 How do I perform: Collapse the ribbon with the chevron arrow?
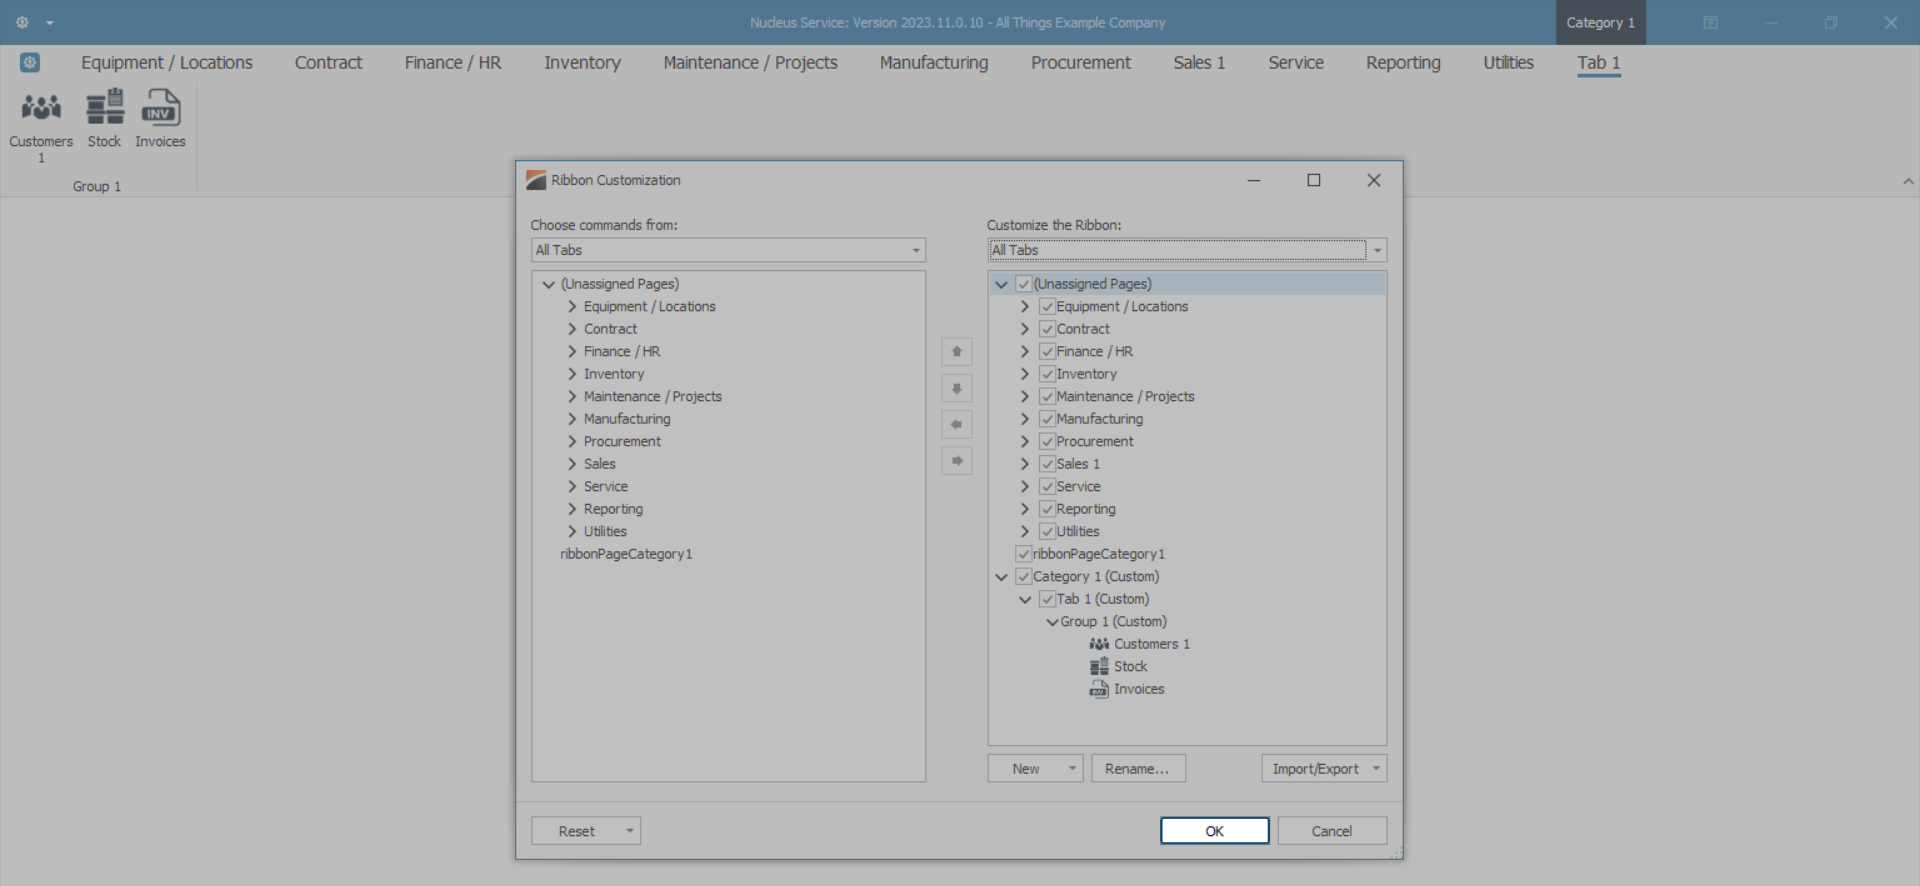(x=1908, y=182)
